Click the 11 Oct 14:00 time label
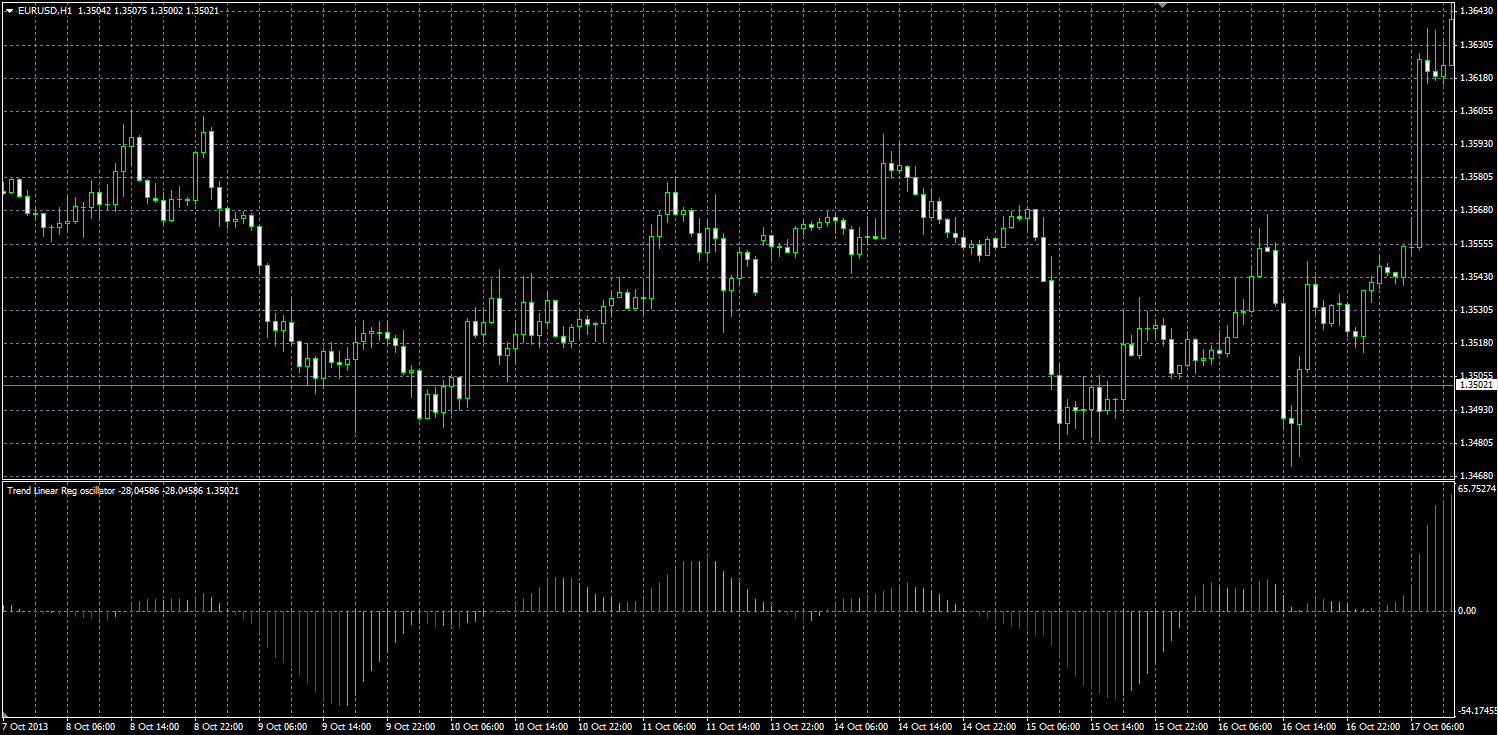The height and width of the screenshot is (735, 1498). [x=732, y=727]
